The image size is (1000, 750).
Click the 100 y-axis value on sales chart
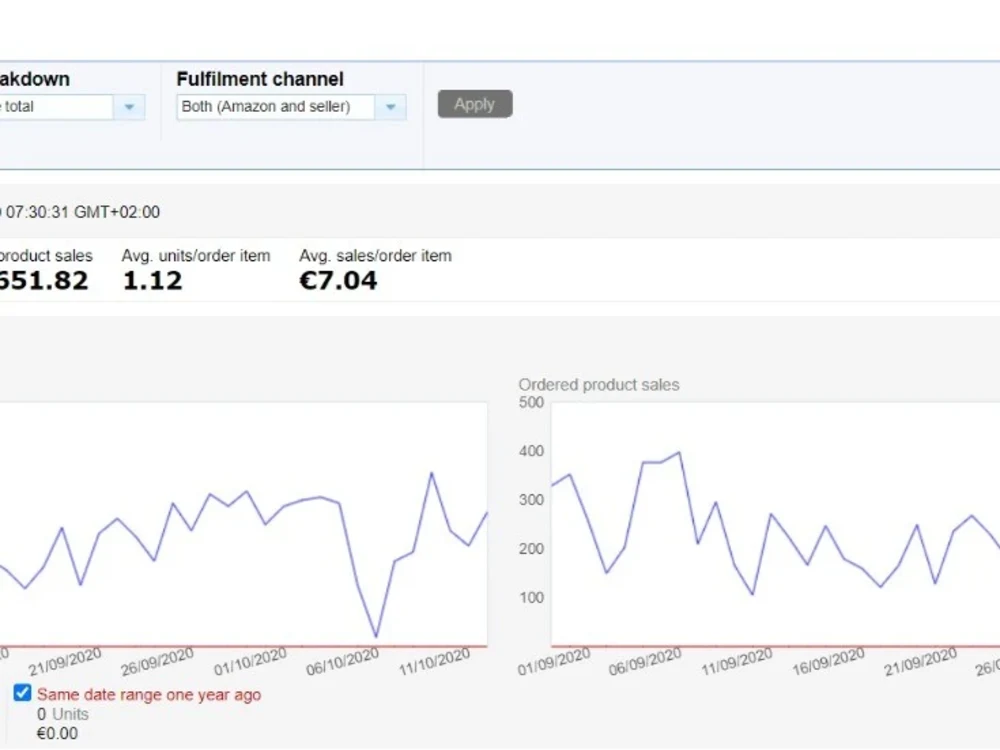point(531,598)
